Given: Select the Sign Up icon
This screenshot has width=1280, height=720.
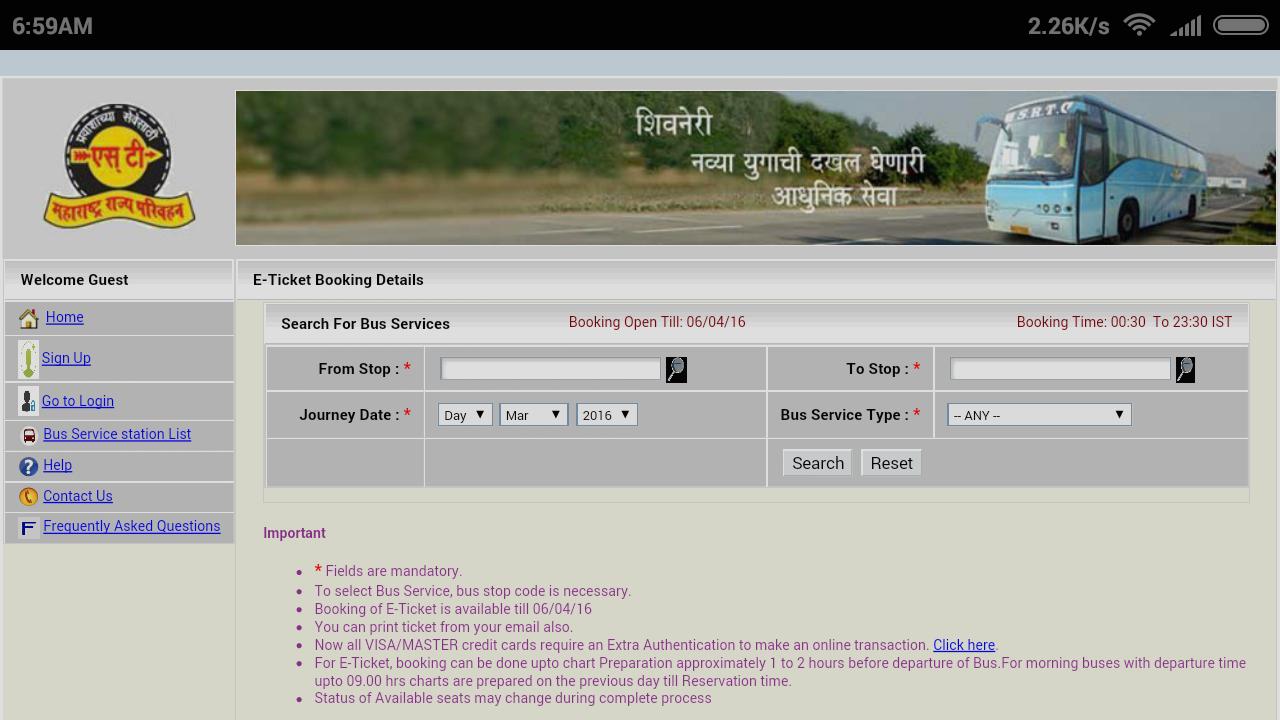Looking at the screenshot, I should click(x=29, y=358).
